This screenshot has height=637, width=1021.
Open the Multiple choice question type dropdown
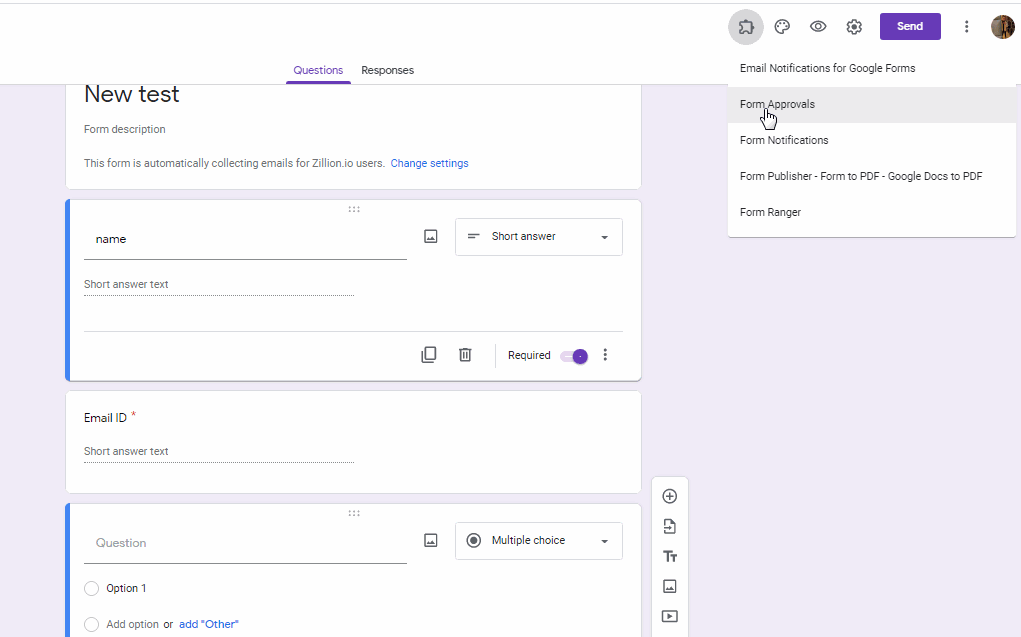538,541
